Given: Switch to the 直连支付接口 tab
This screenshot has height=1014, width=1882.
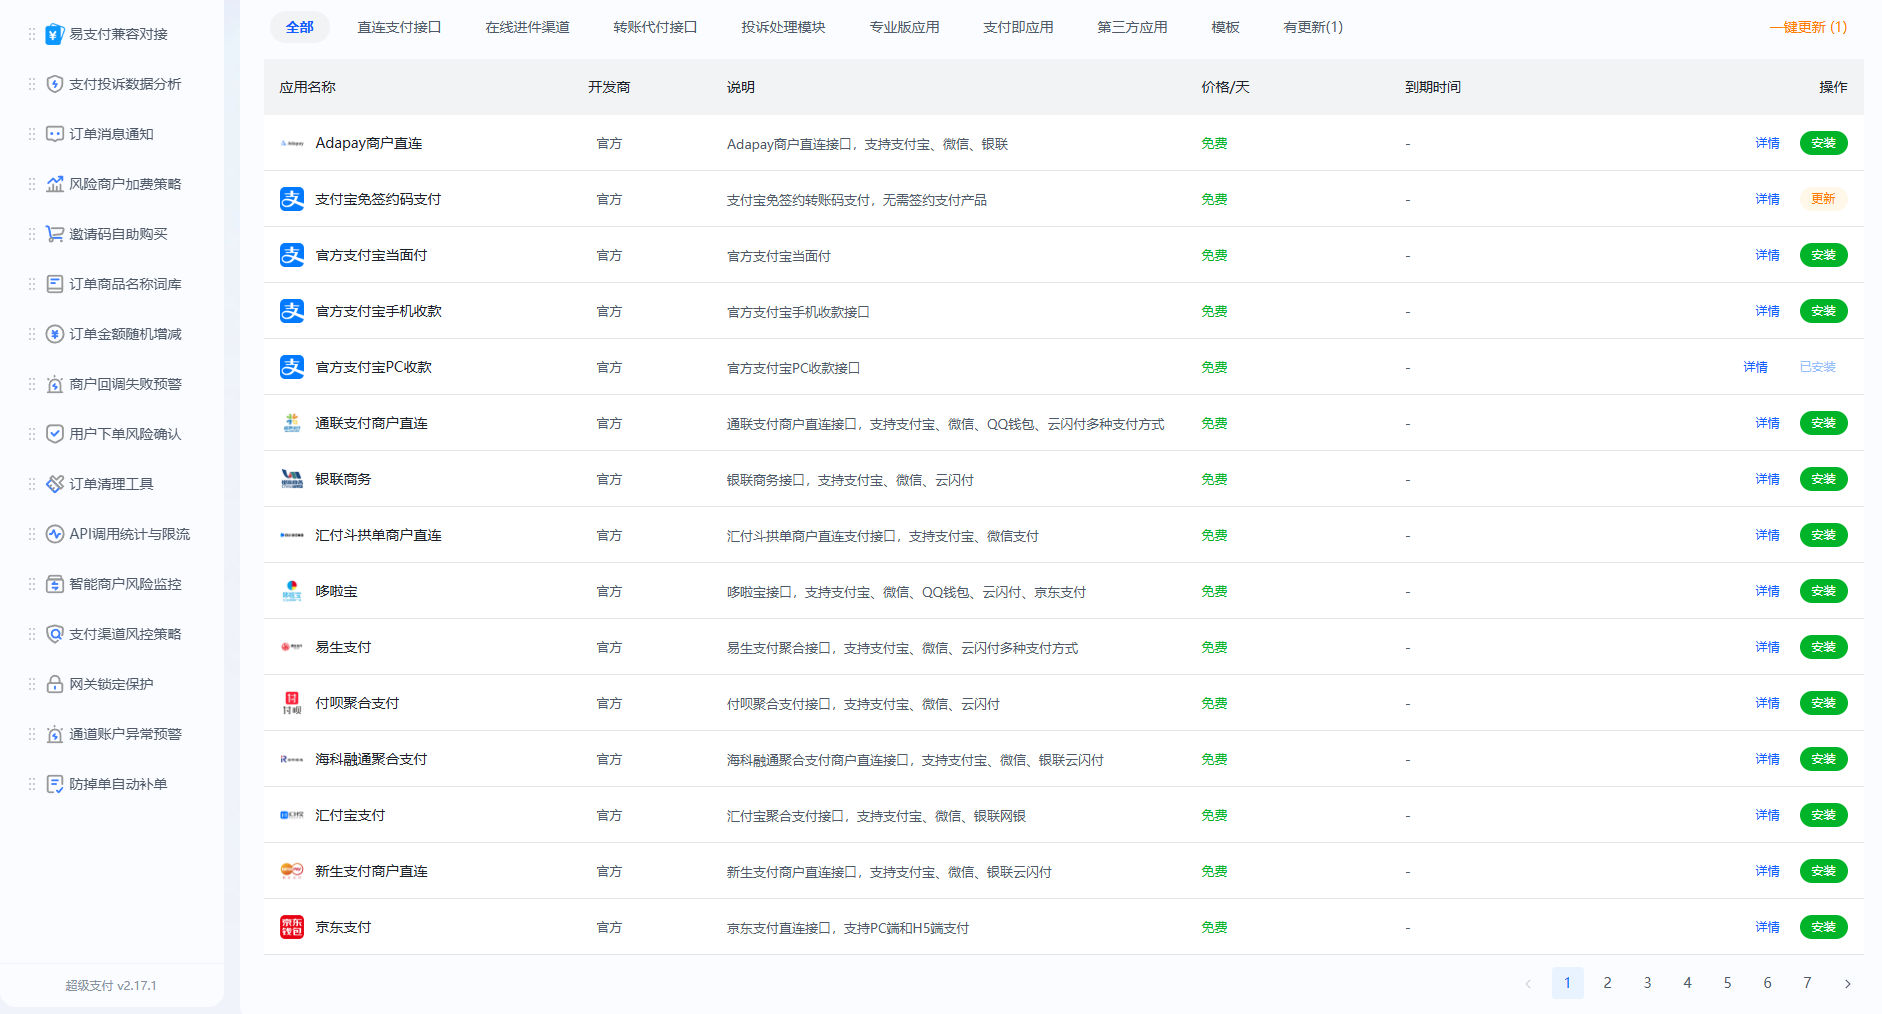Looking at the screenshot, I should coord(399,27).
